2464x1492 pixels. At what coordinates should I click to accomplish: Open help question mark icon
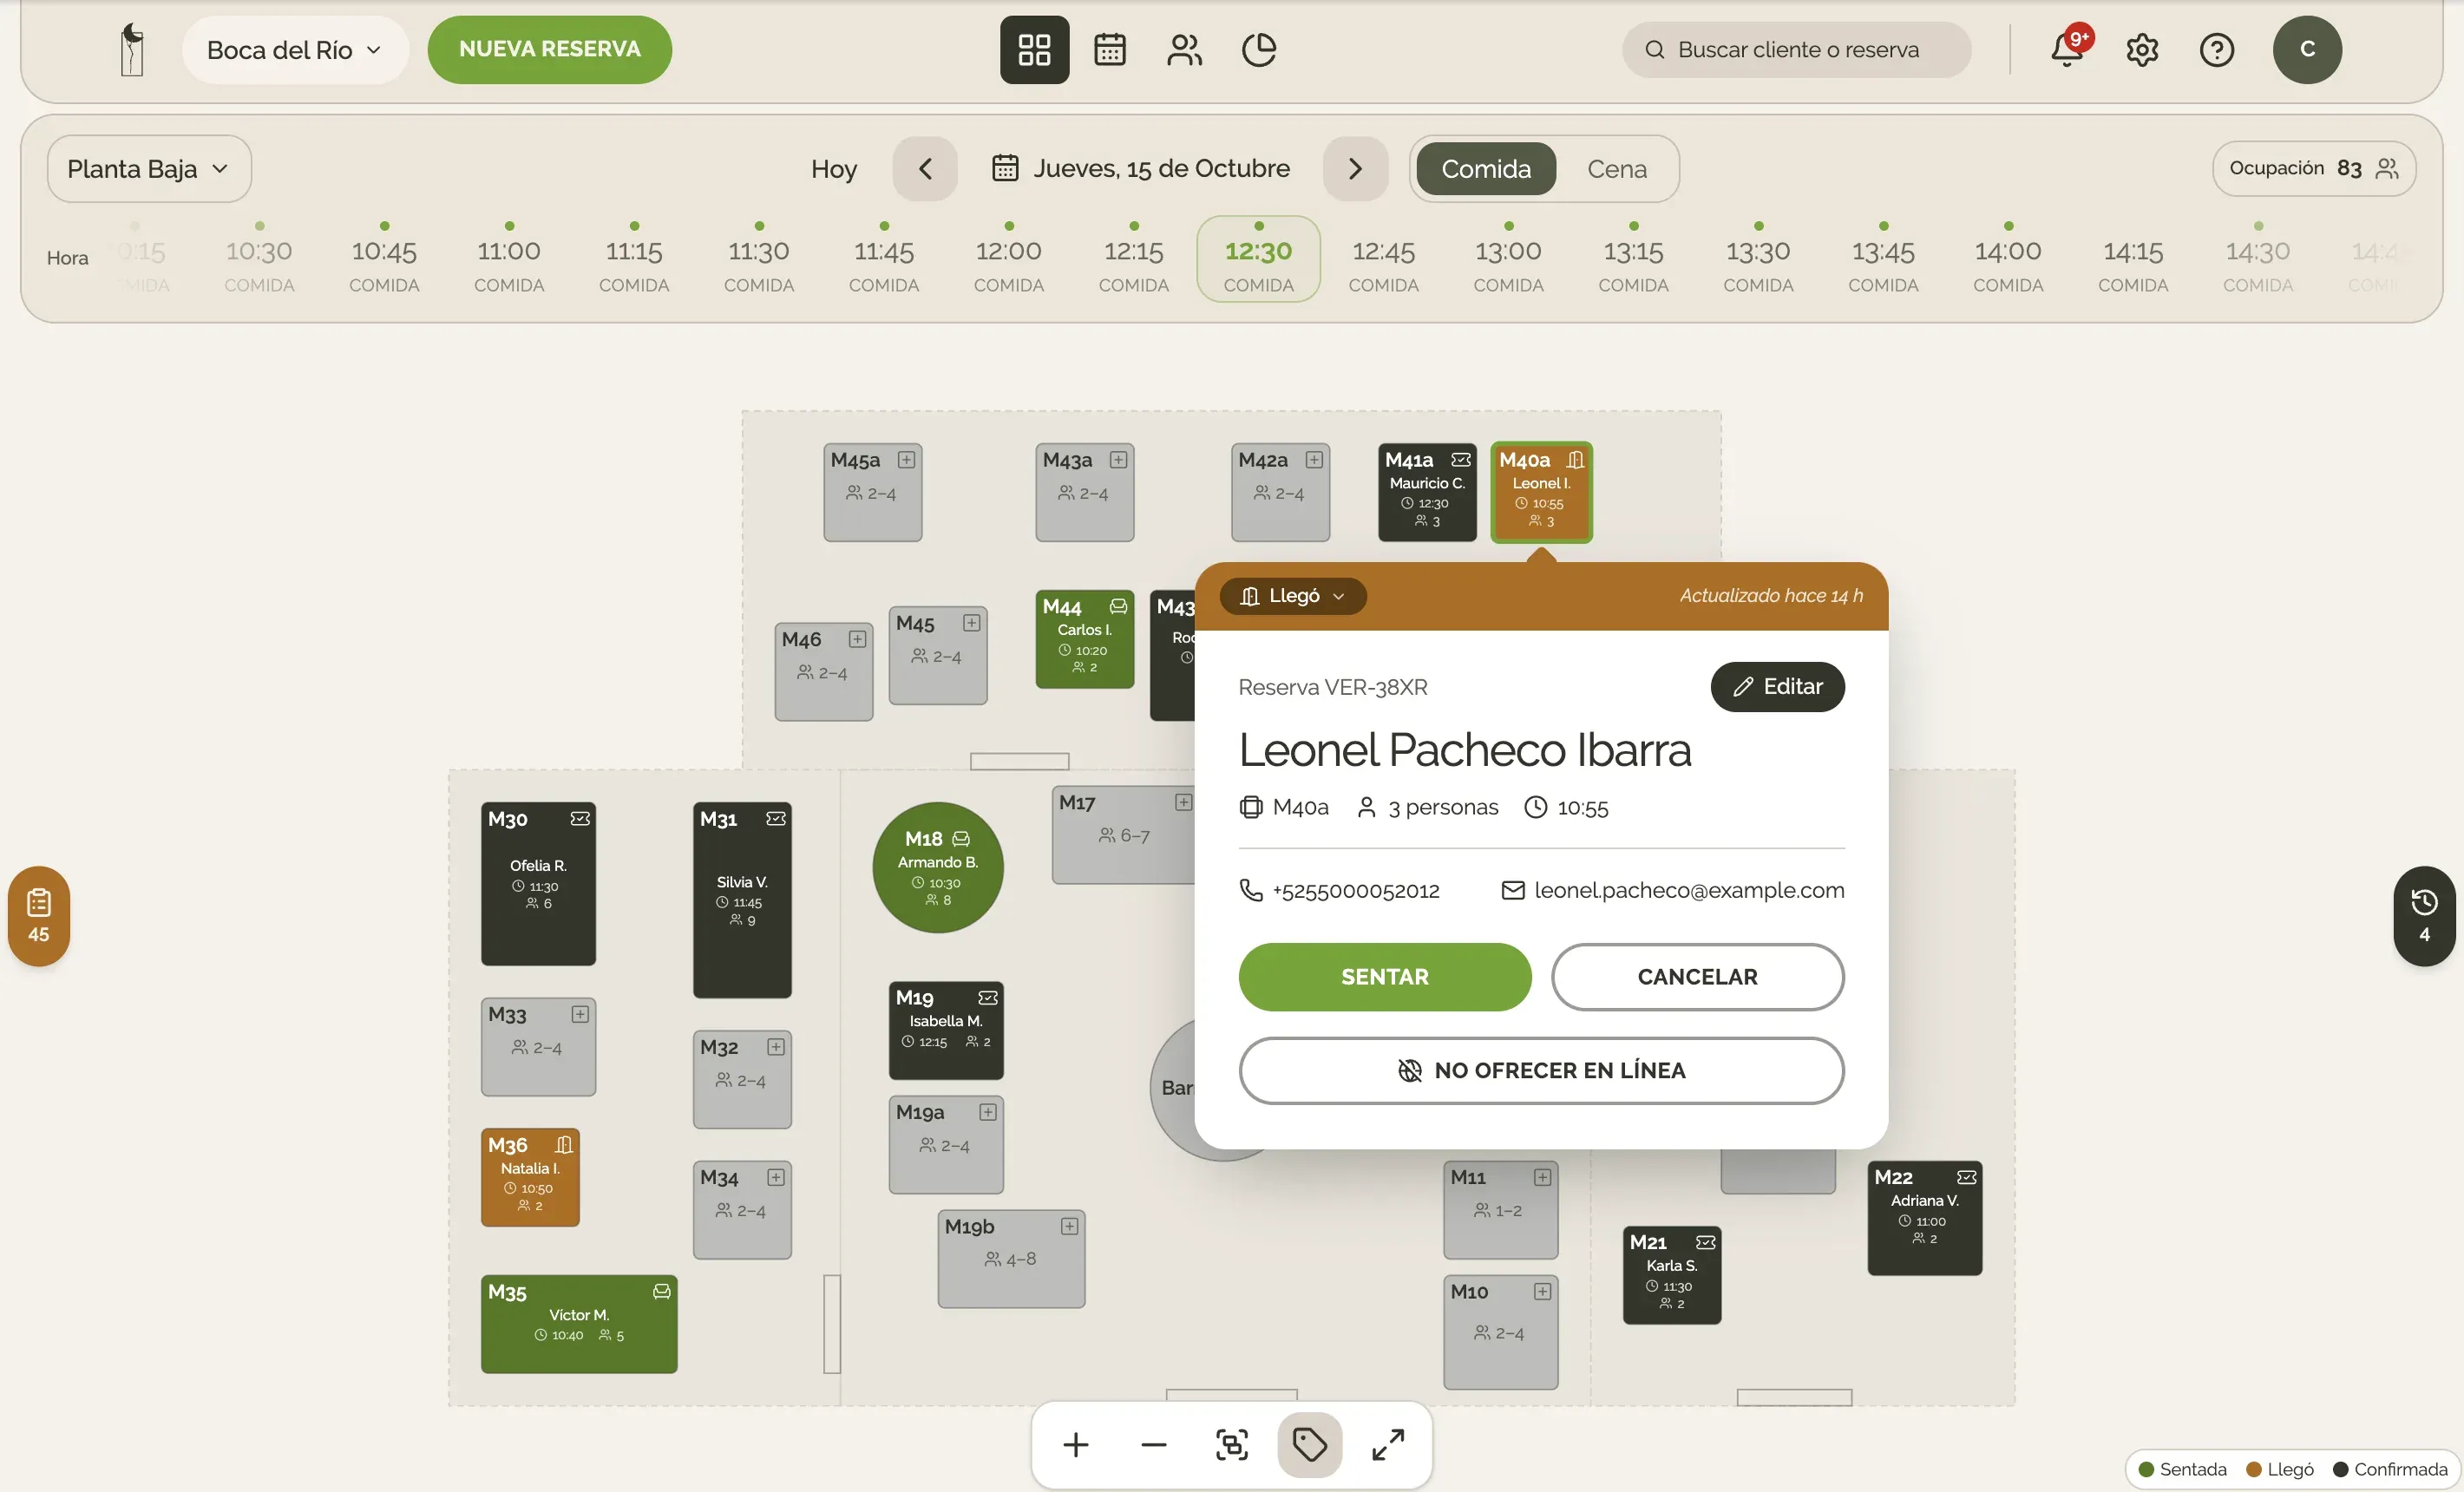(2217, 49)
